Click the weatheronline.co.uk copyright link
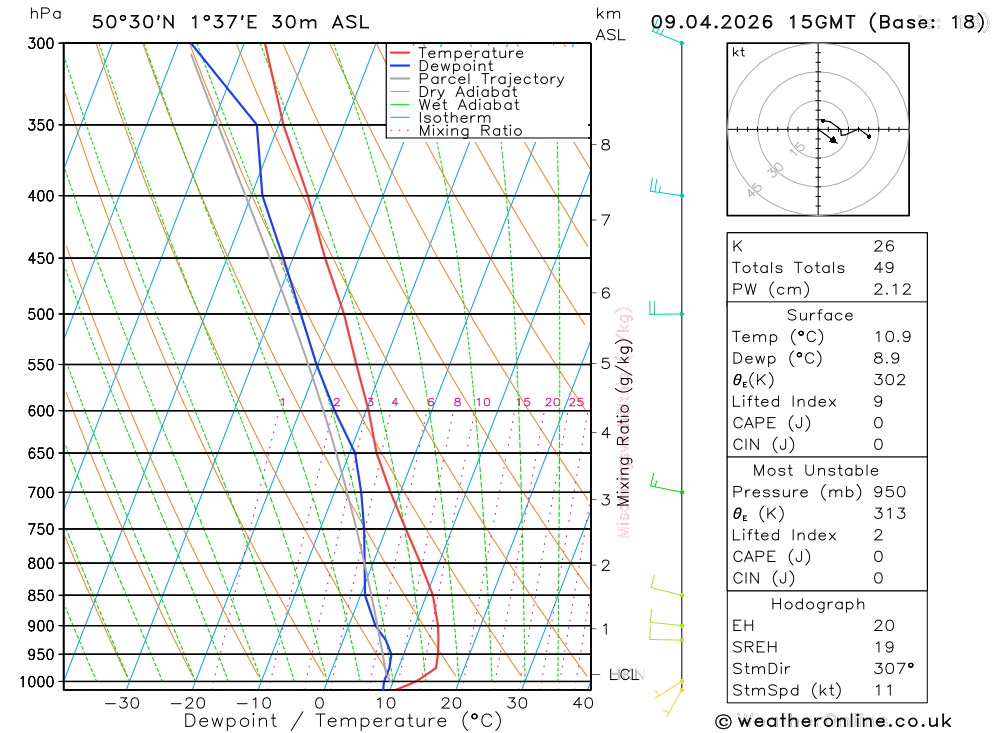The width and height of the screenshot is (1000, 733). pos(834,721)
